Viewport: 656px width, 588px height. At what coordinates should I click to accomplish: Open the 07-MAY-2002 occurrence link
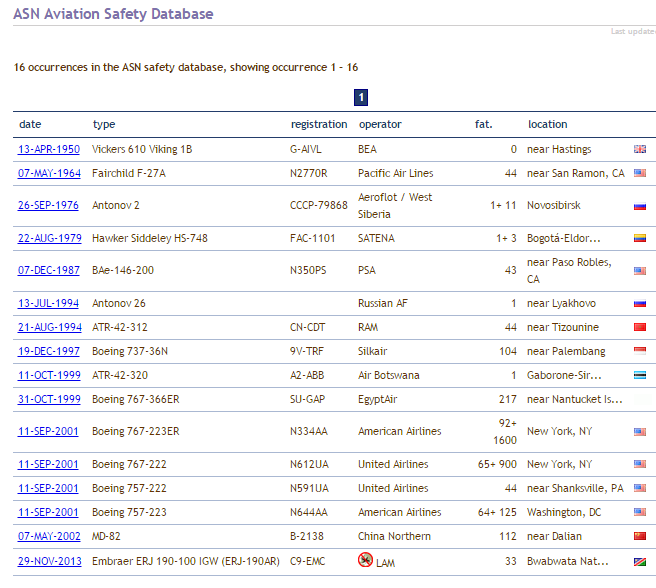(x=49, y=536)
